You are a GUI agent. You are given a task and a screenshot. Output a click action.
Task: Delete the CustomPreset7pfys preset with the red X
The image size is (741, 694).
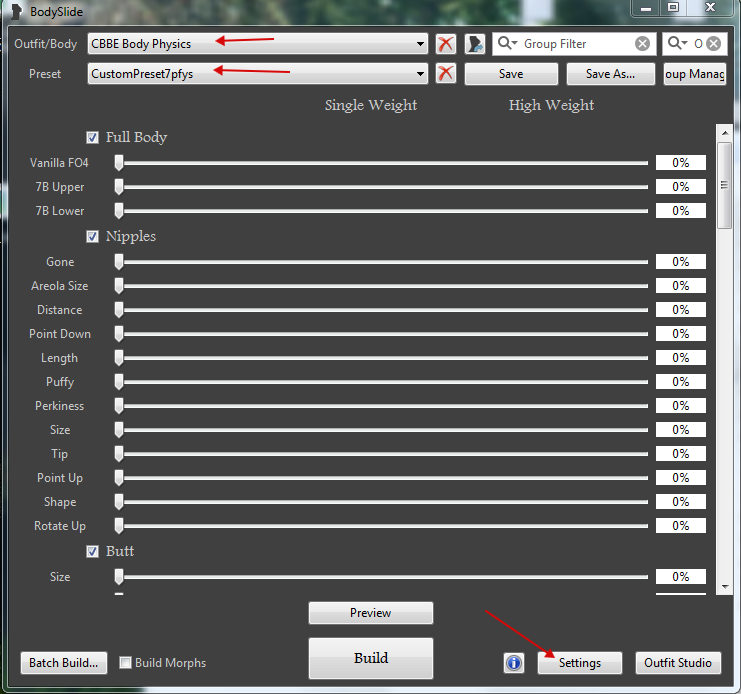[446, 74]
